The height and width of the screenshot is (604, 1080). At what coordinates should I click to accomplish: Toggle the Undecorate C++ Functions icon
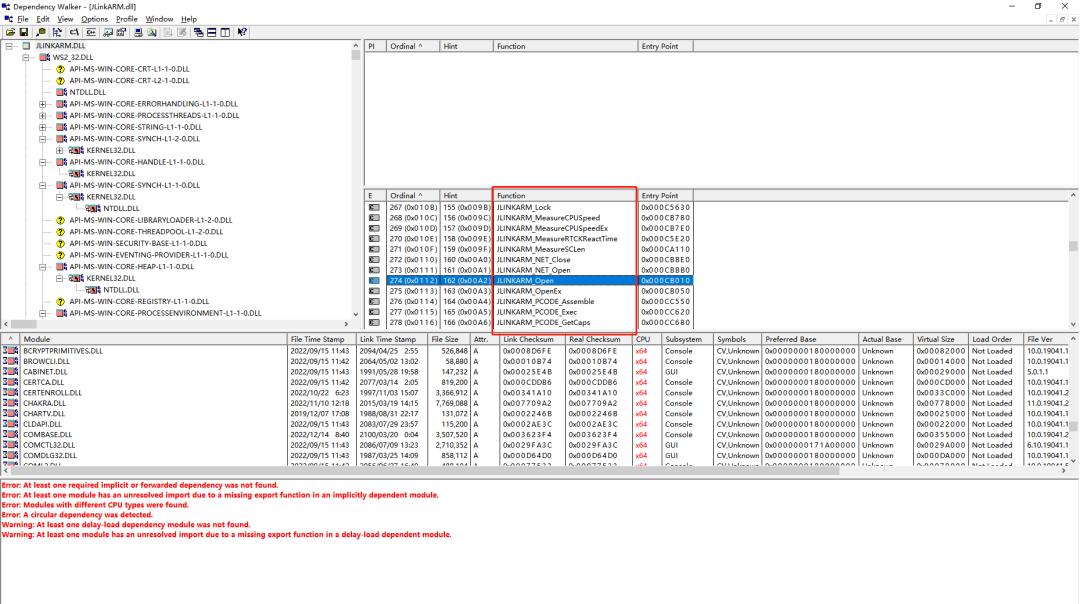[x=91, y=32]
